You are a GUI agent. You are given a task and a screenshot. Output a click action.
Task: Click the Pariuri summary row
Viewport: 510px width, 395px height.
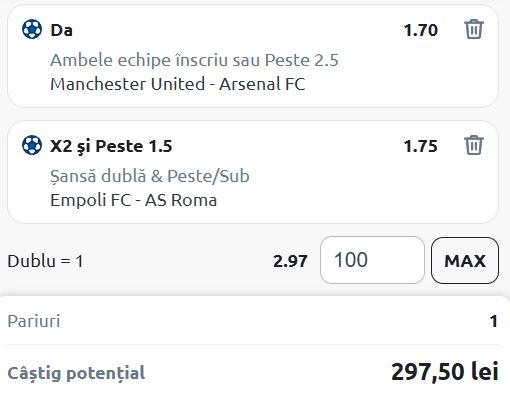[253, 321]
